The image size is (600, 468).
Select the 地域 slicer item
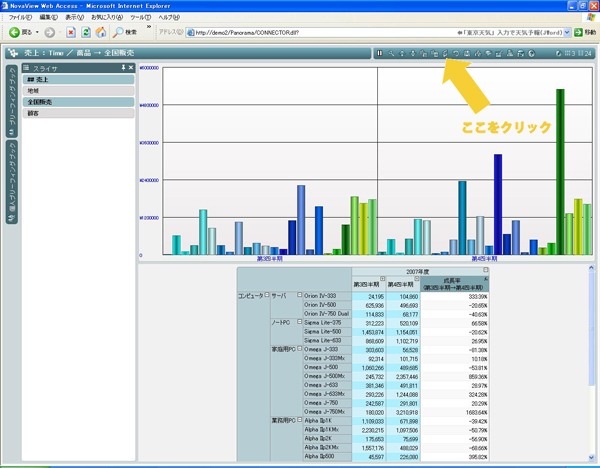(x=80, y=90)
